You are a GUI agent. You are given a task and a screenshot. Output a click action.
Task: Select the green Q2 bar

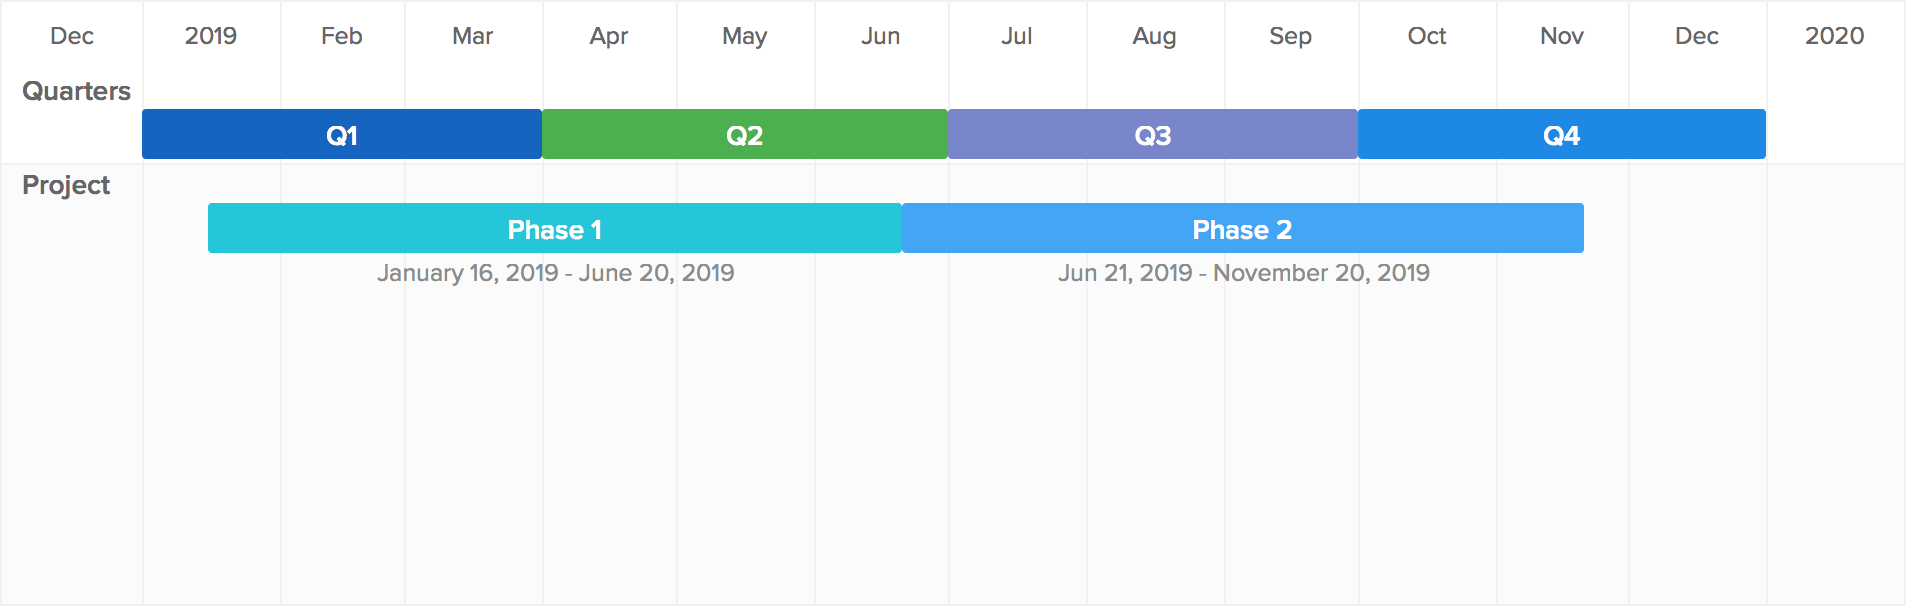pos(745,134)
